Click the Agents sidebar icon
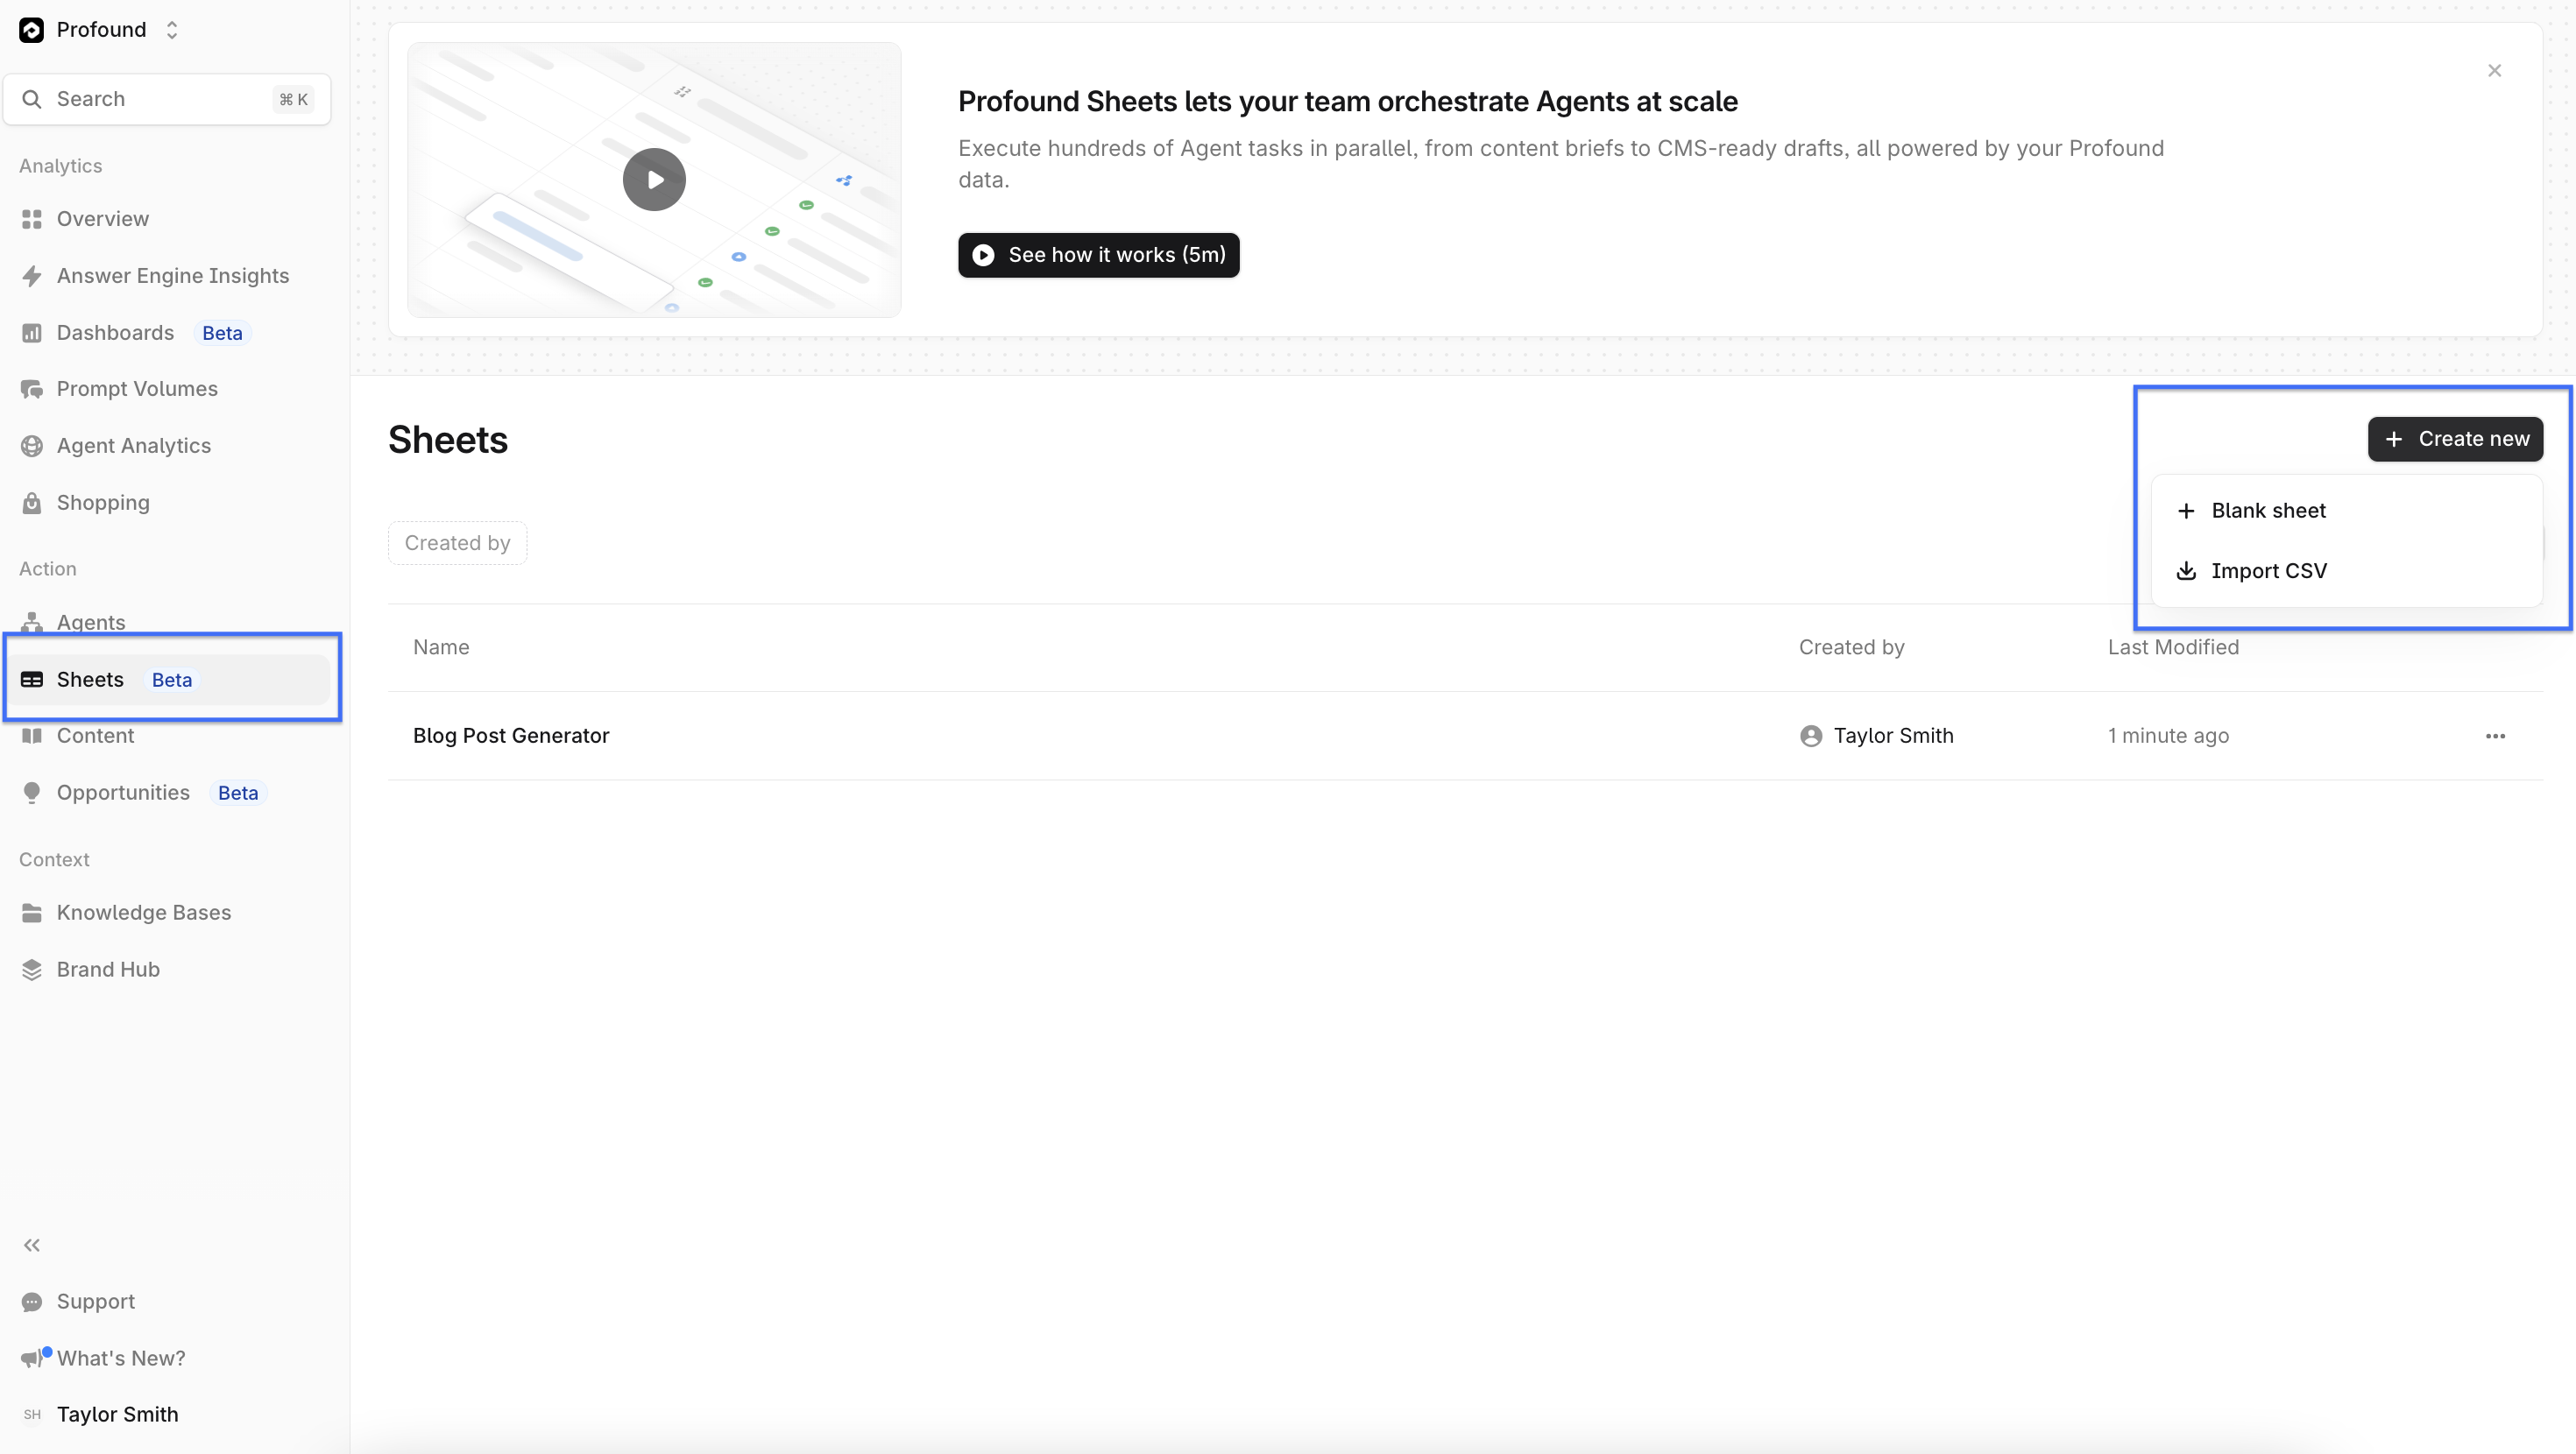The image size is (2576, 1454). point(32,622)
